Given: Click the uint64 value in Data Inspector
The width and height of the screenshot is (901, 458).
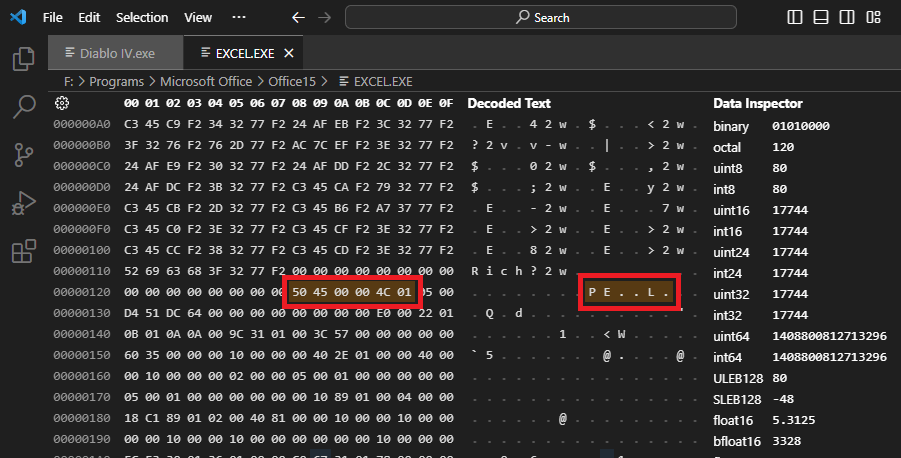Looking at the screenshot, I should point(830,336).
